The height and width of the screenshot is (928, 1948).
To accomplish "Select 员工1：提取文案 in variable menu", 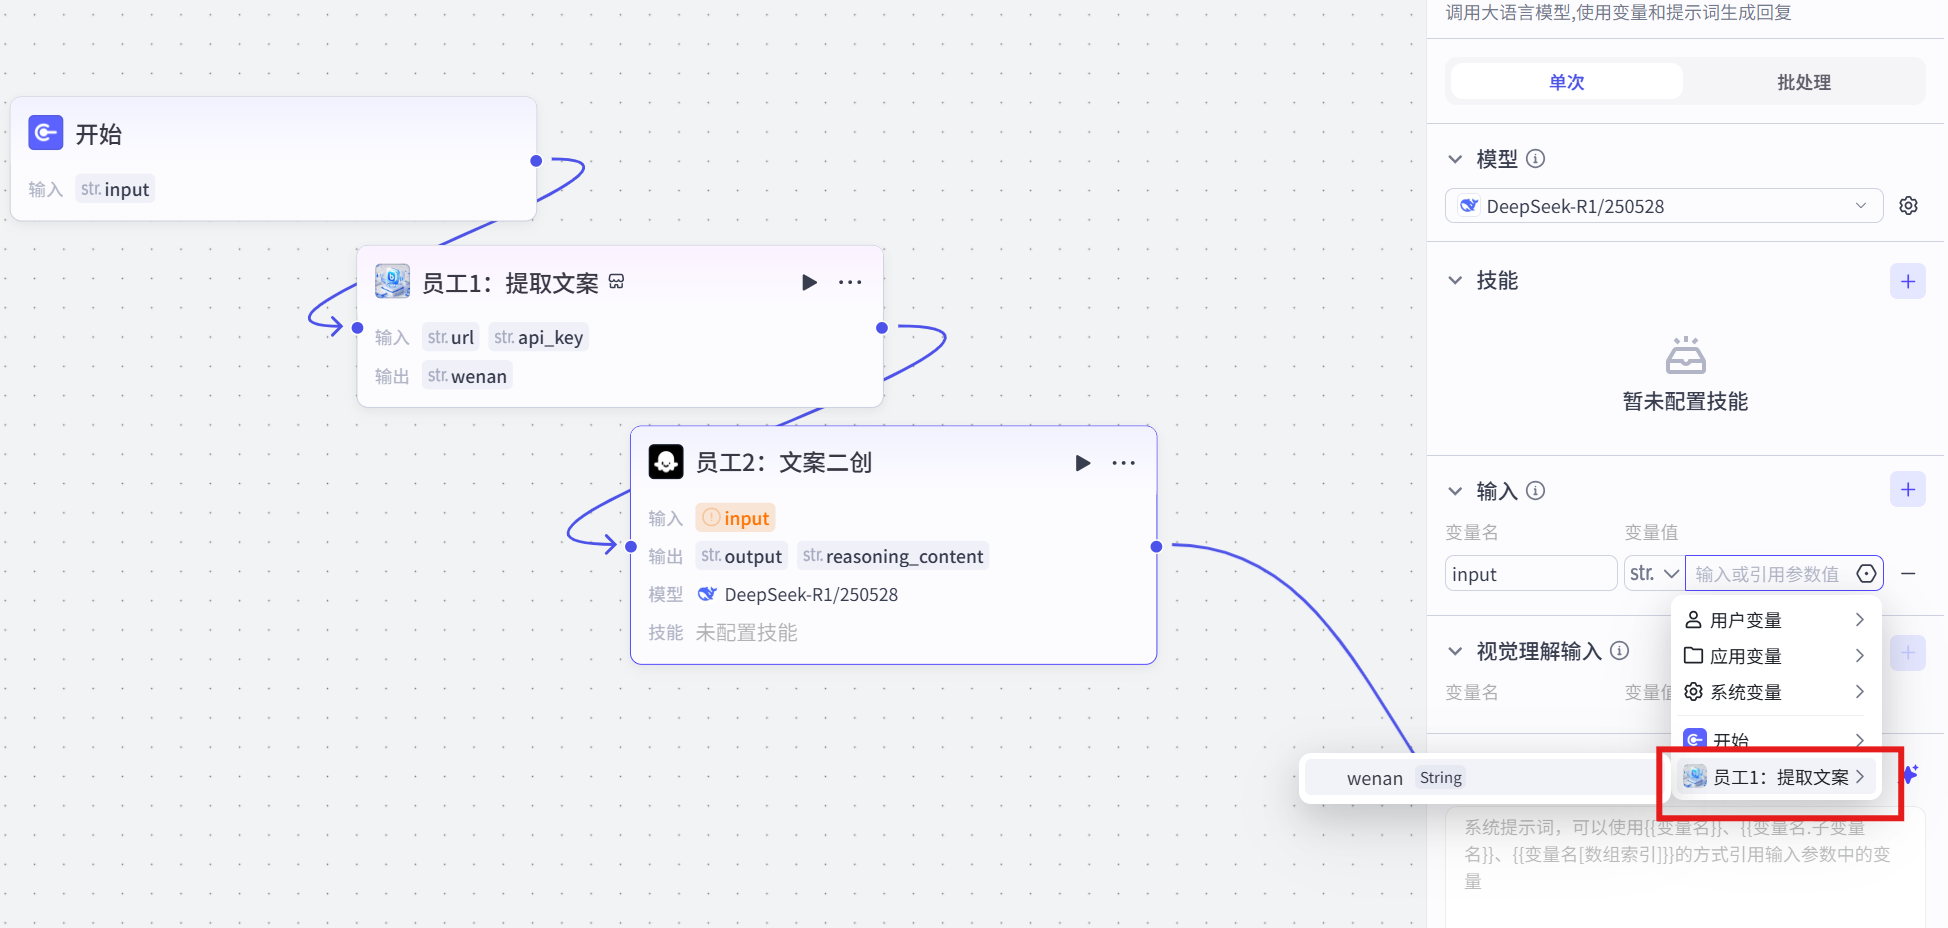I will (x=1776, y=777).
